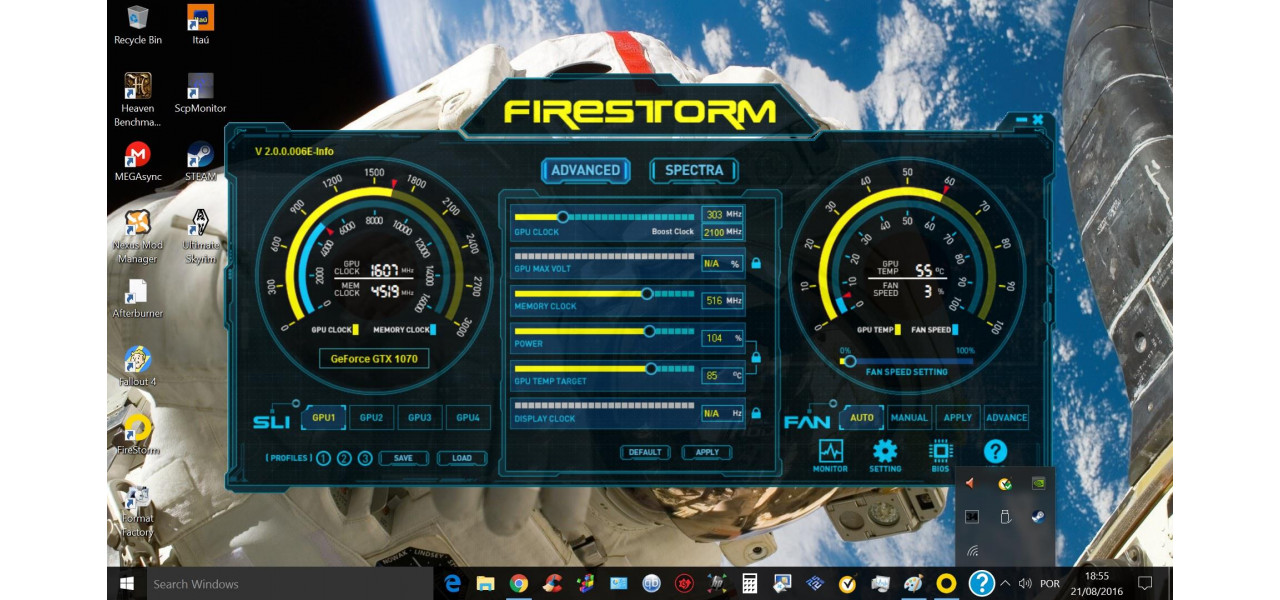Screen dimensions: 1280x600
Task: Open the Recycle Bin desktop icon
Action: pyautogui.click(x=138, y=26)
